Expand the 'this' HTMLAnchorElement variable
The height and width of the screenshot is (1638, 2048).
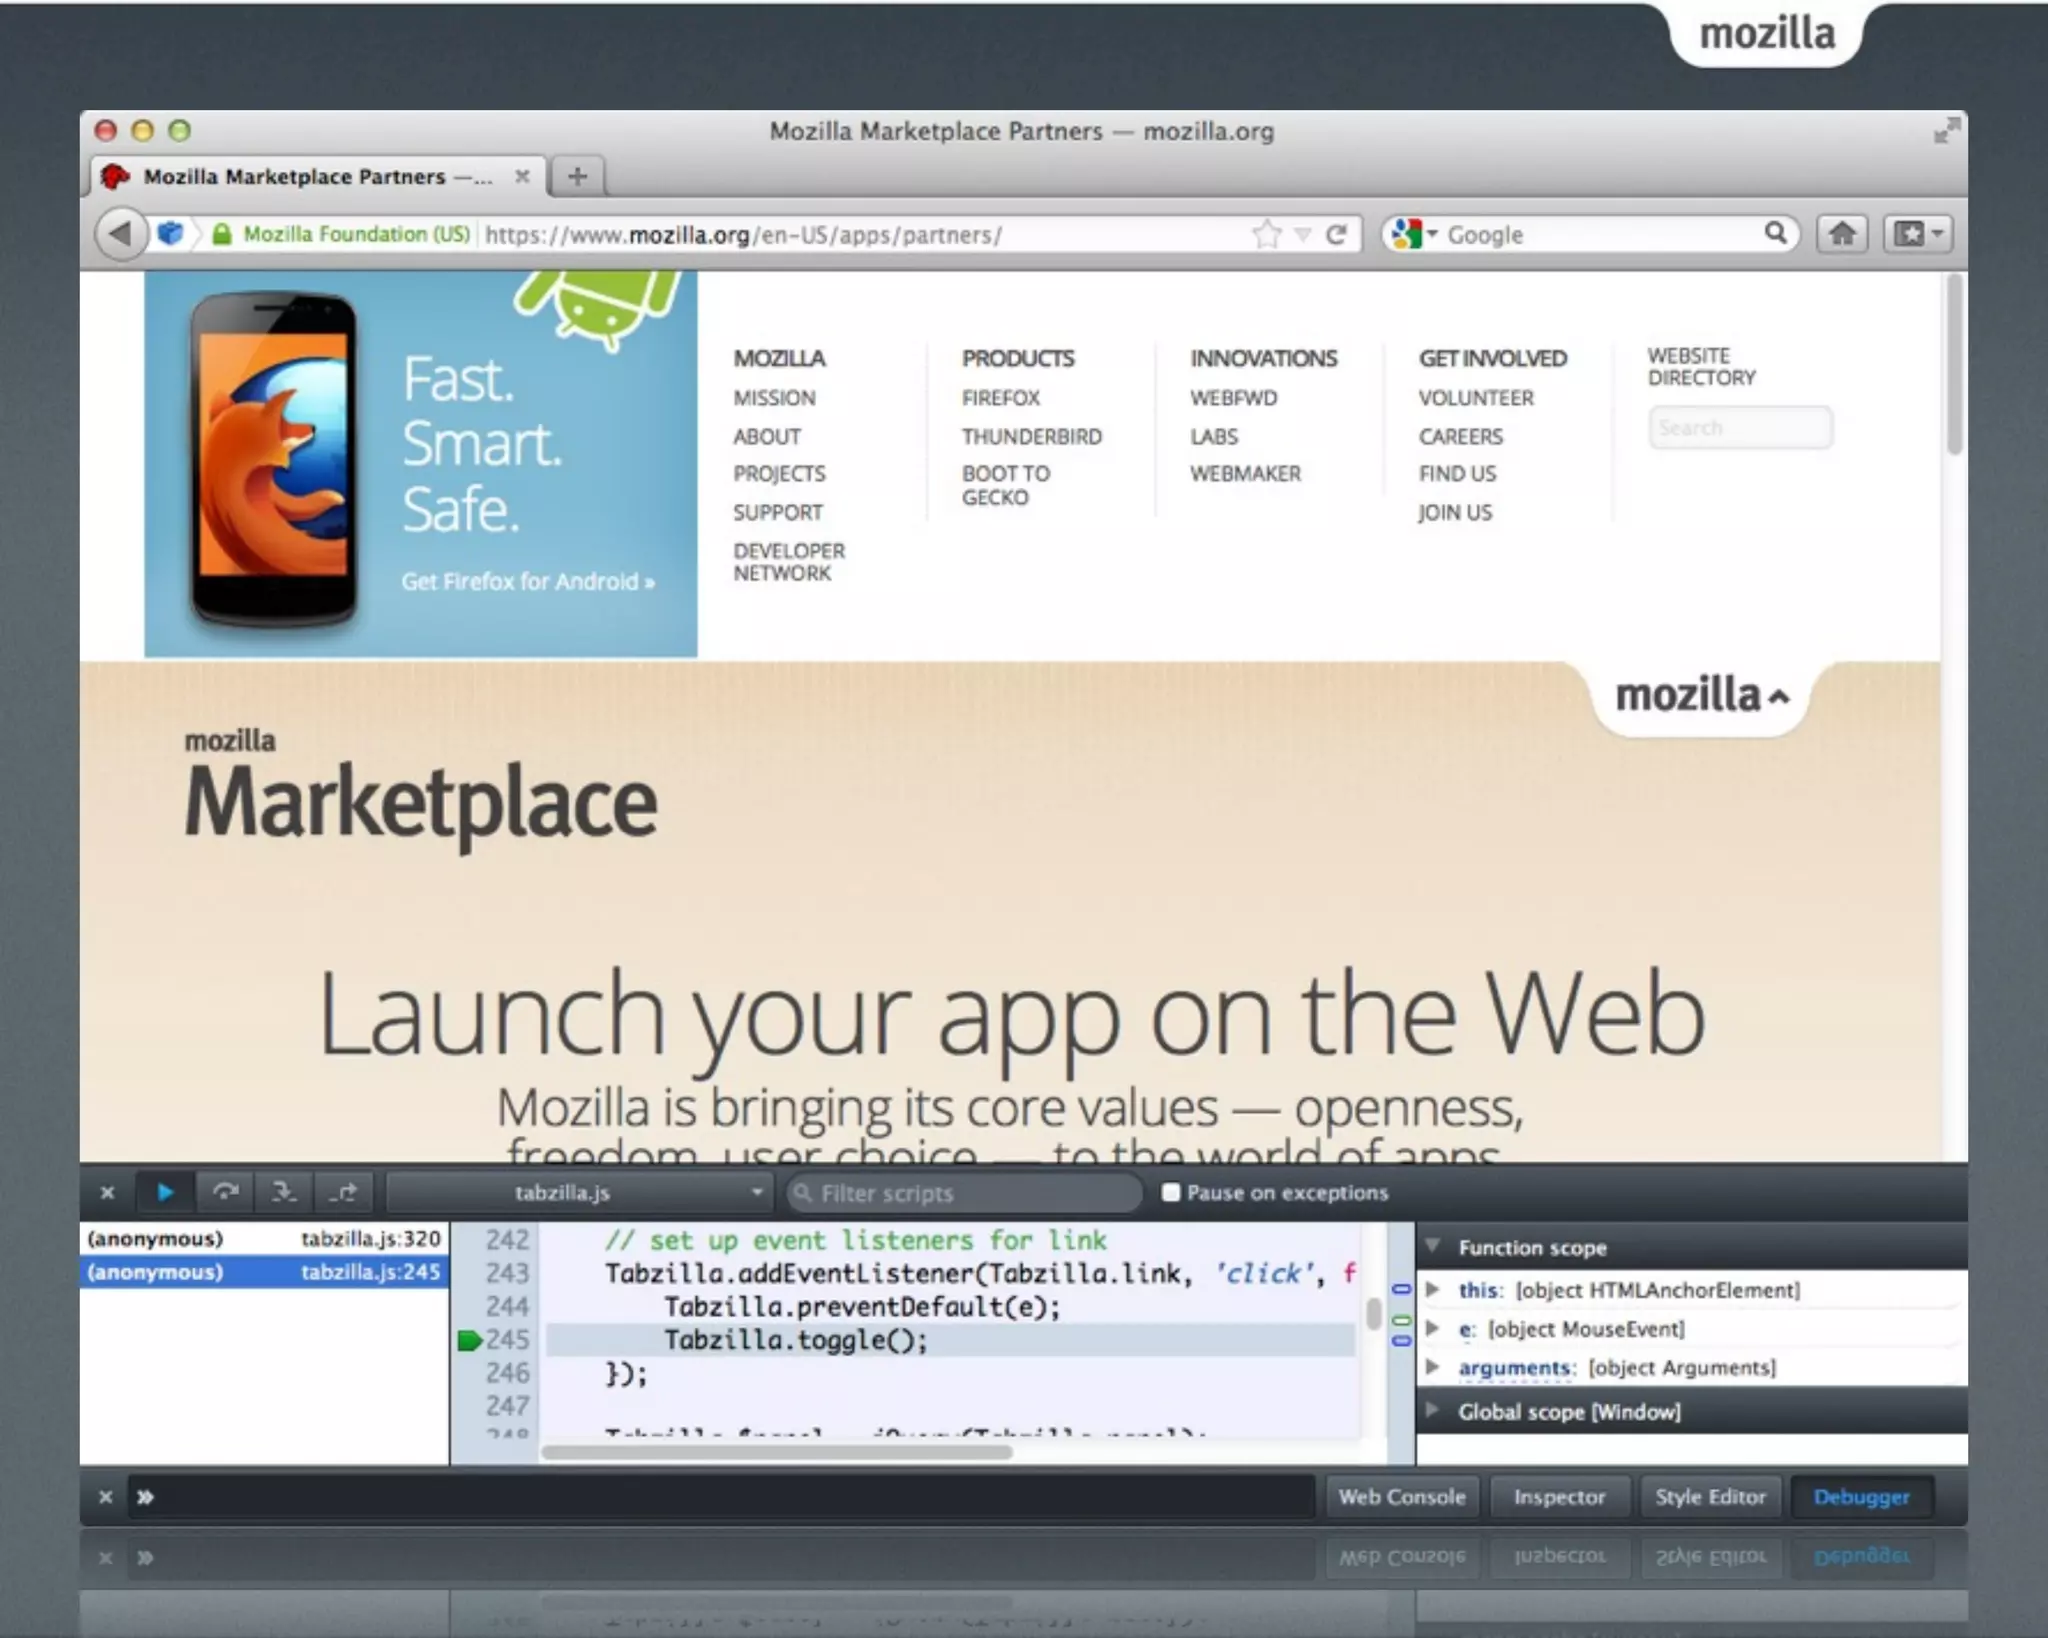1433,1290
